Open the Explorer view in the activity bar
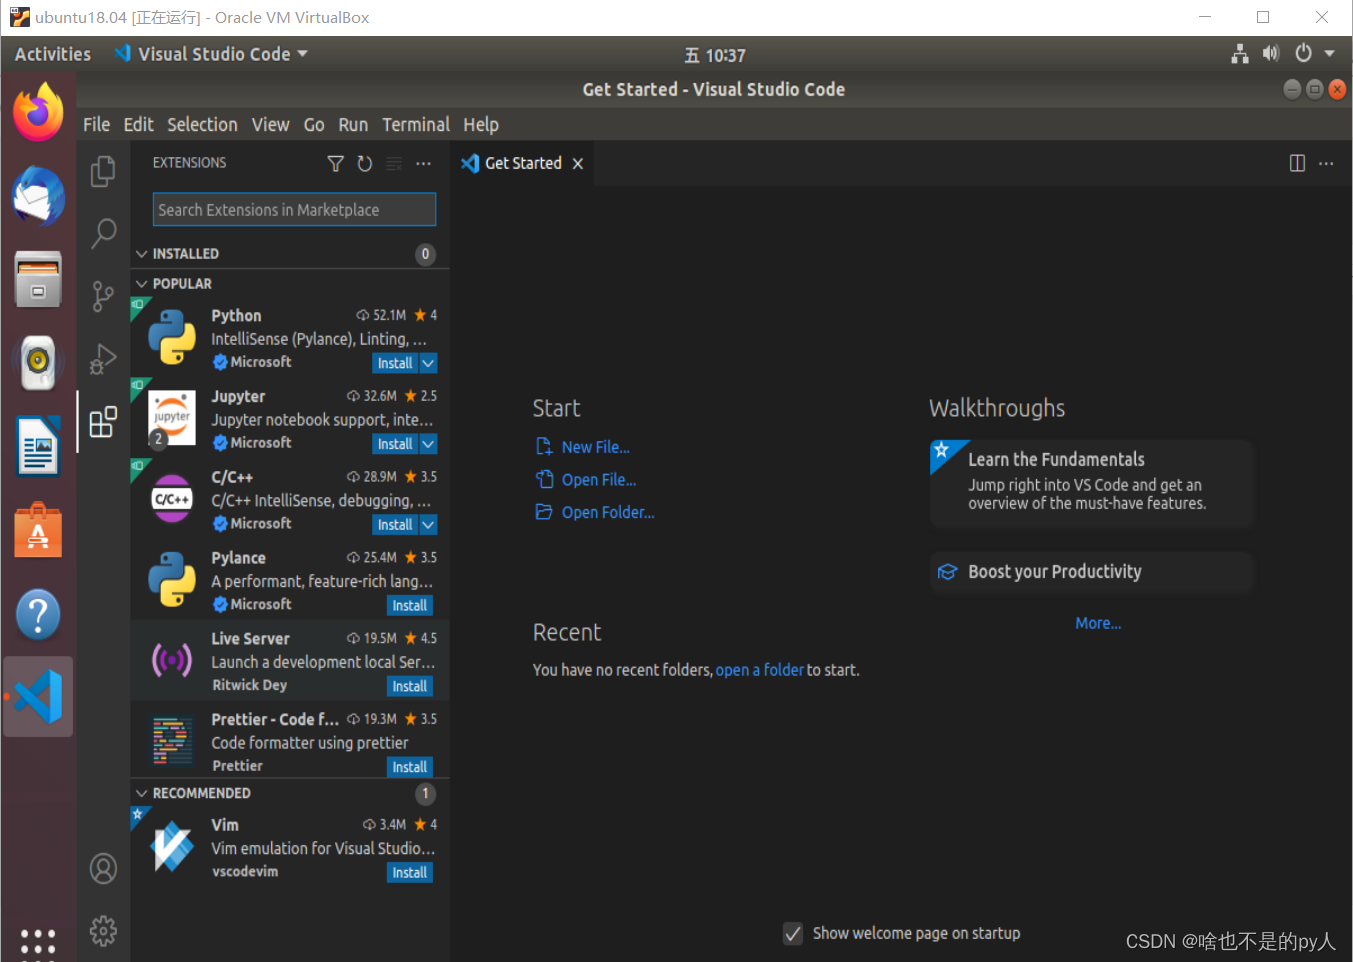 click(x=103, y=171)
